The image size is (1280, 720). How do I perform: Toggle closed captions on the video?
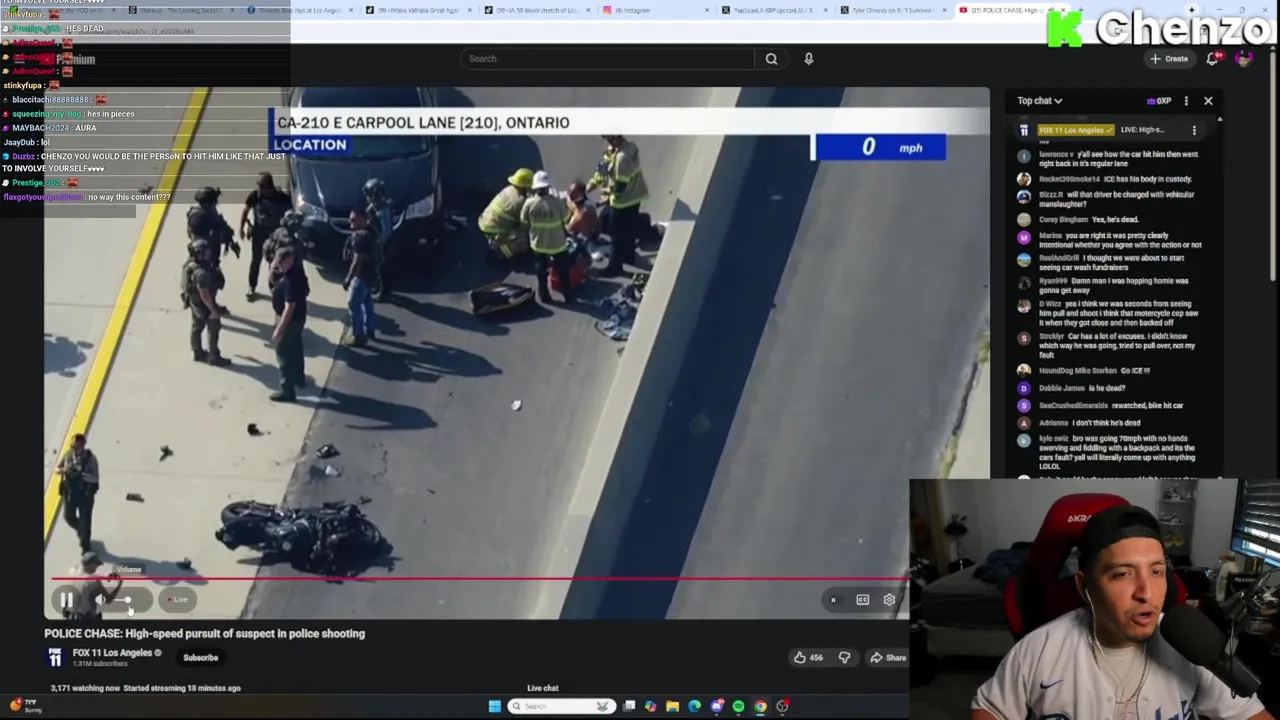[x=862, y=600]
